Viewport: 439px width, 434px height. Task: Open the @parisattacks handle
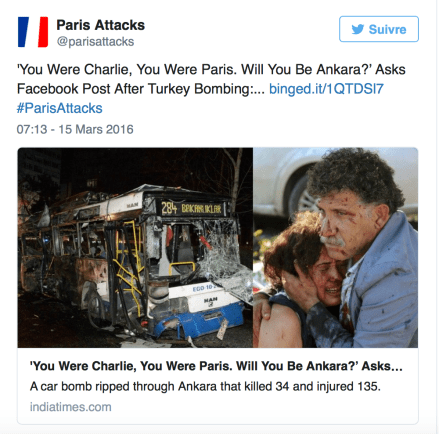(x=95, y=42)
